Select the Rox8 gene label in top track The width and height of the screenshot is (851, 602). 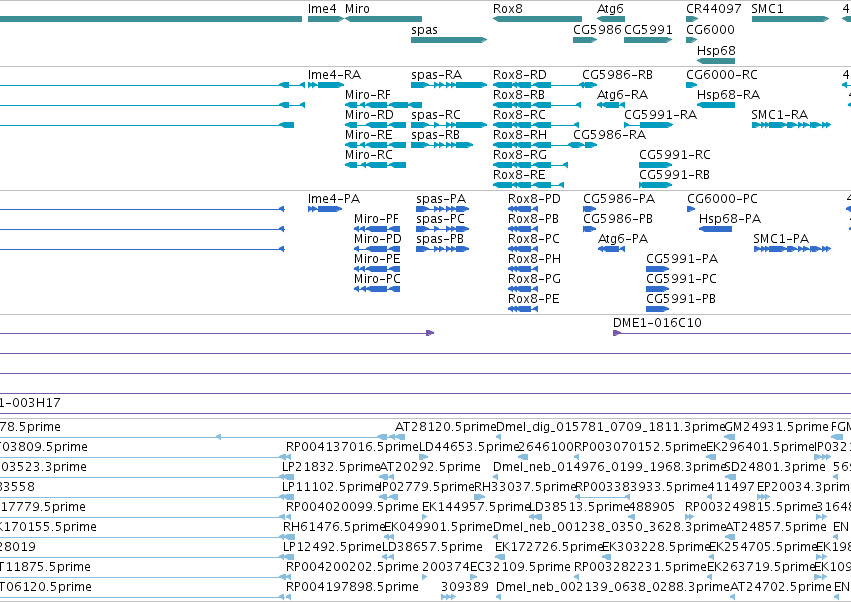pyautogui.click(x=507, y=9)
